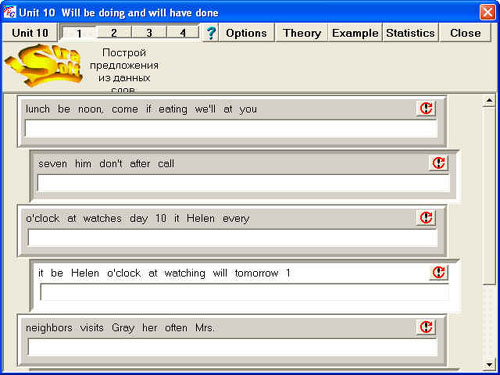The height and width of the screenshot is (375, 500).
Task: Switch to exercise tab 3
Action: pos(149,33)
